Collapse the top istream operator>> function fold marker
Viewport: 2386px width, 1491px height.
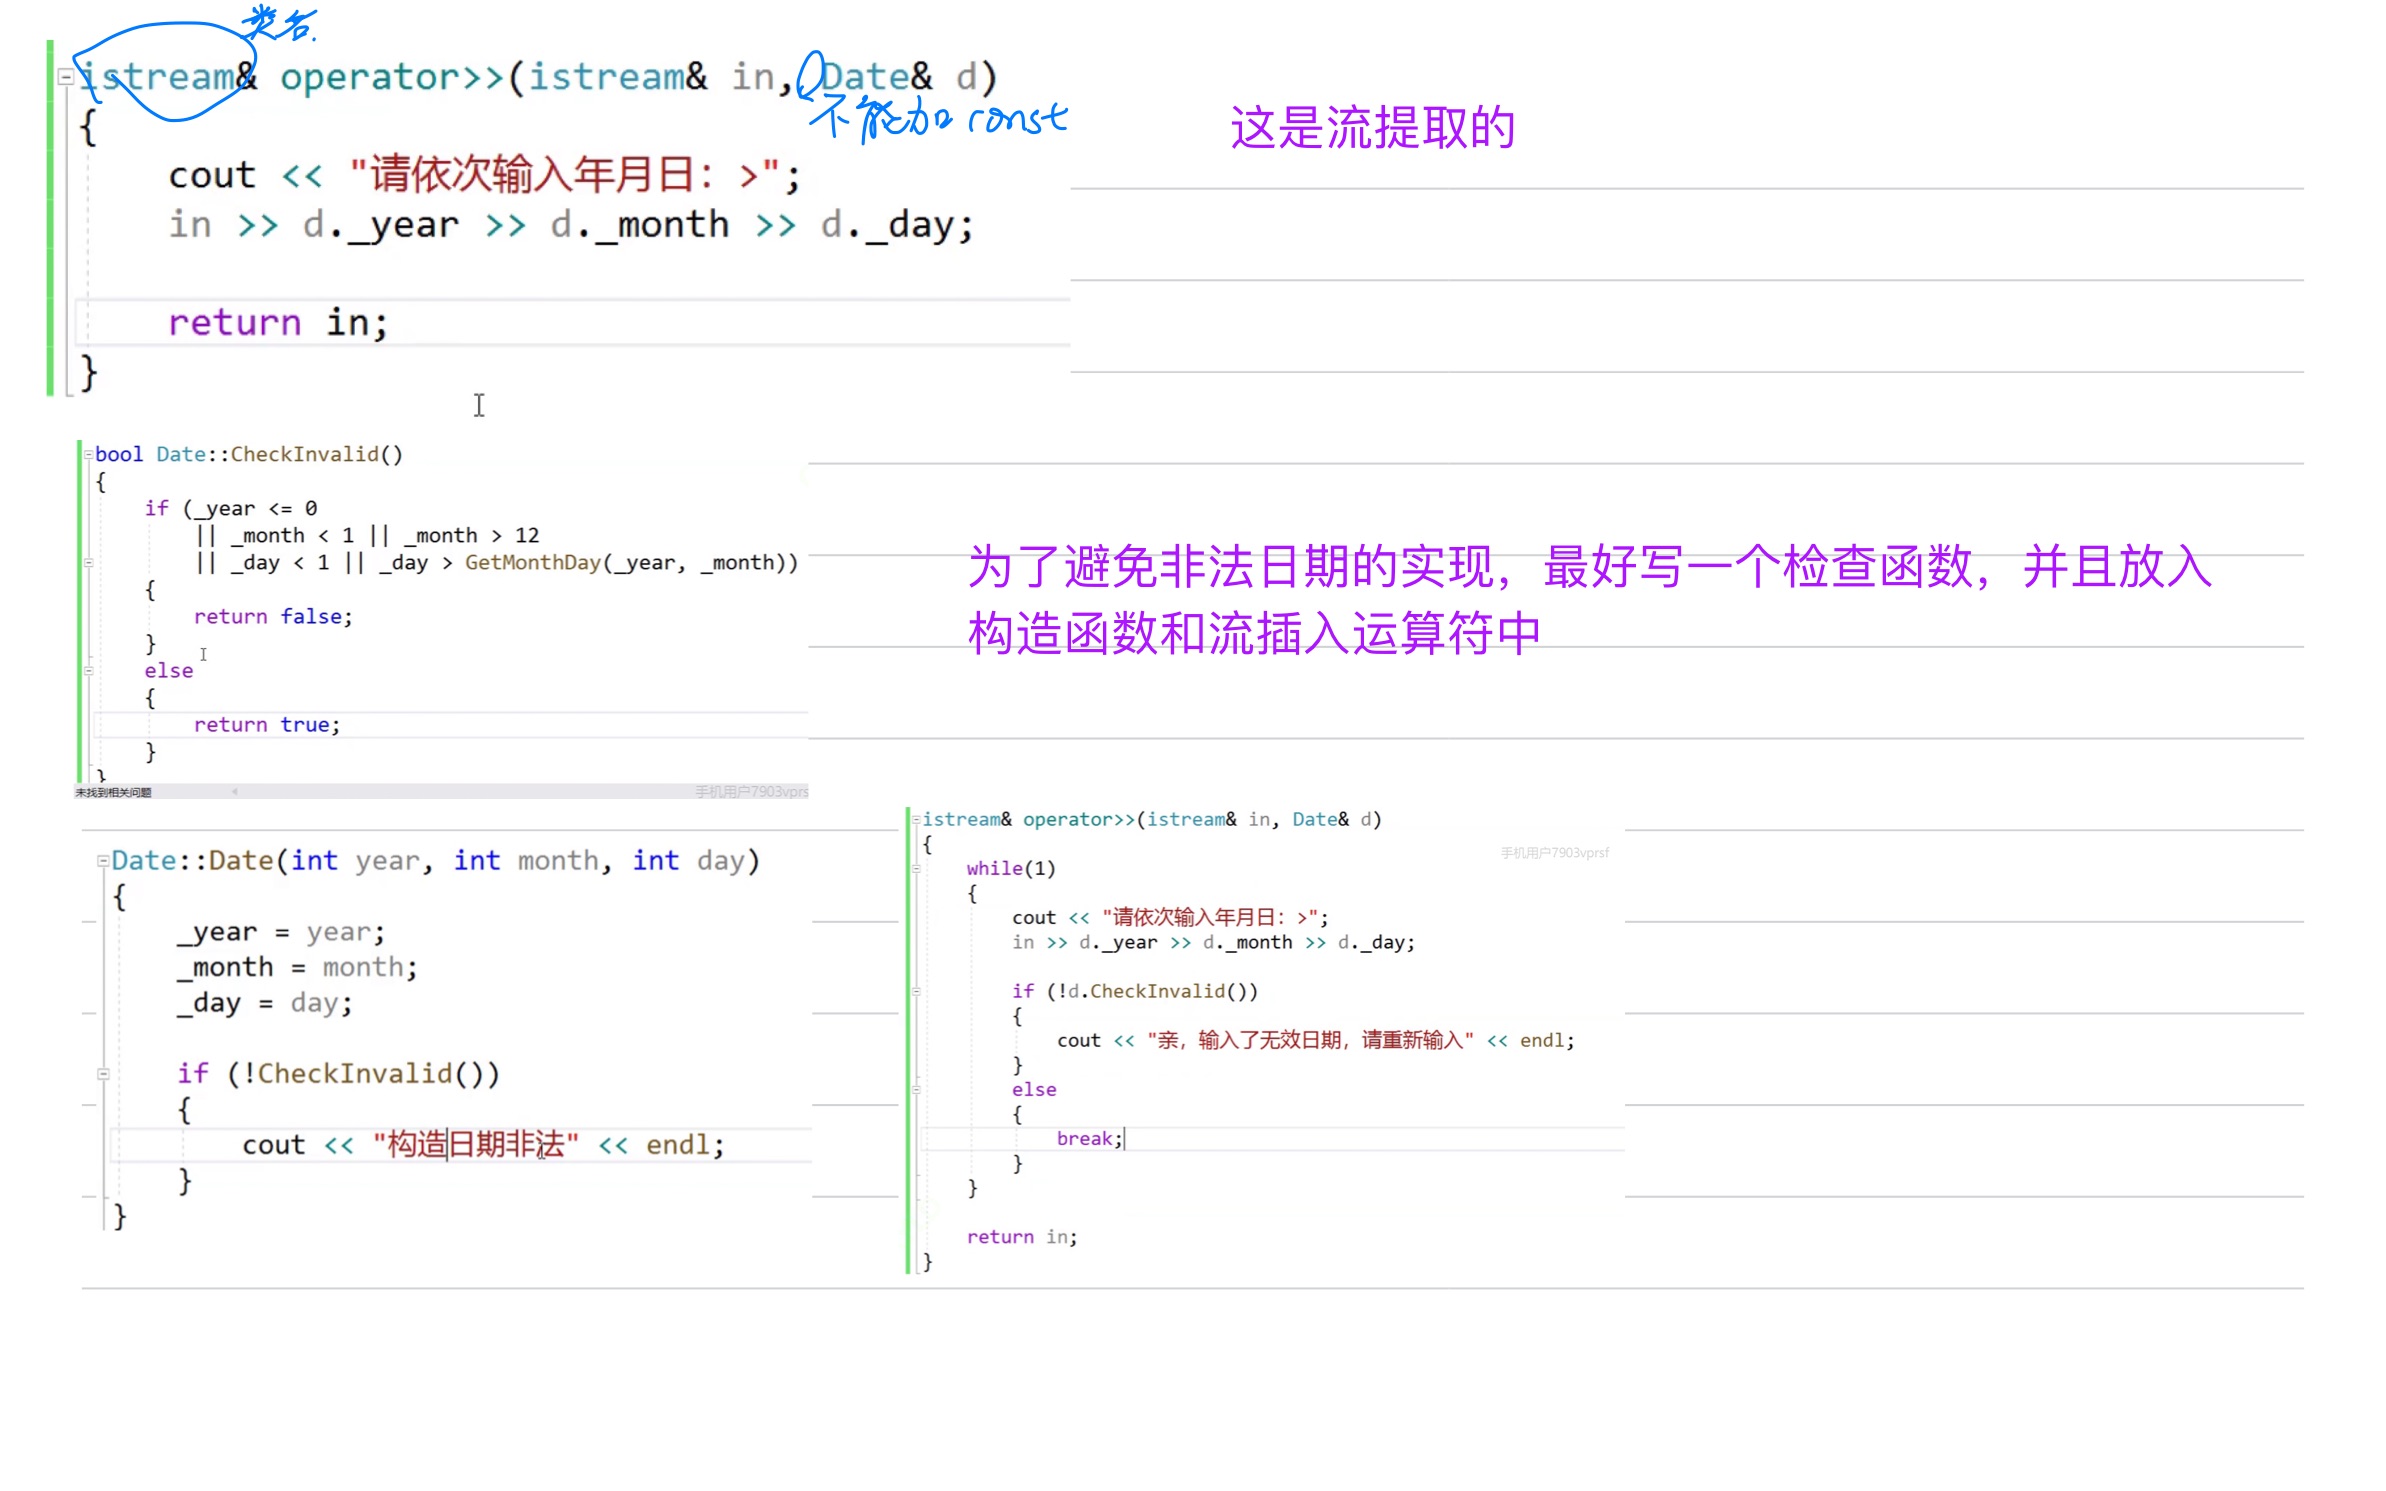(x=65, y=77)
